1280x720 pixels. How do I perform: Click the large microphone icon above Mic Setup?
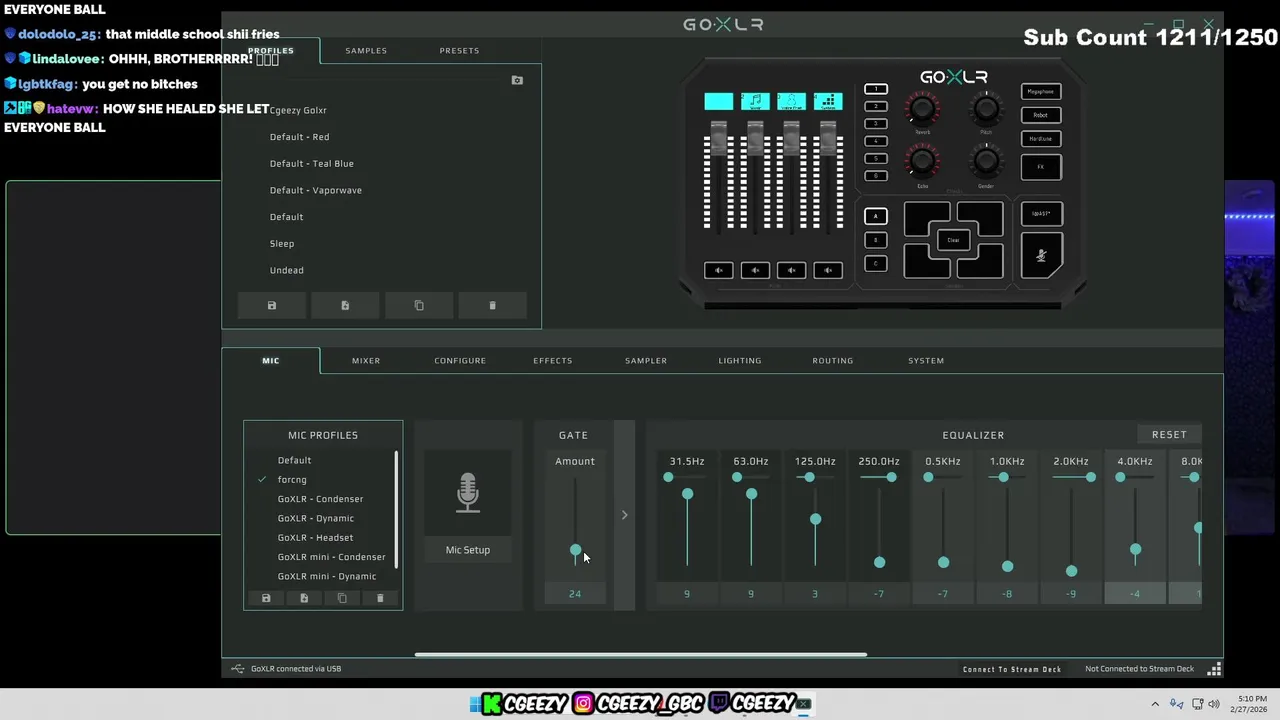tap(467, 494)
